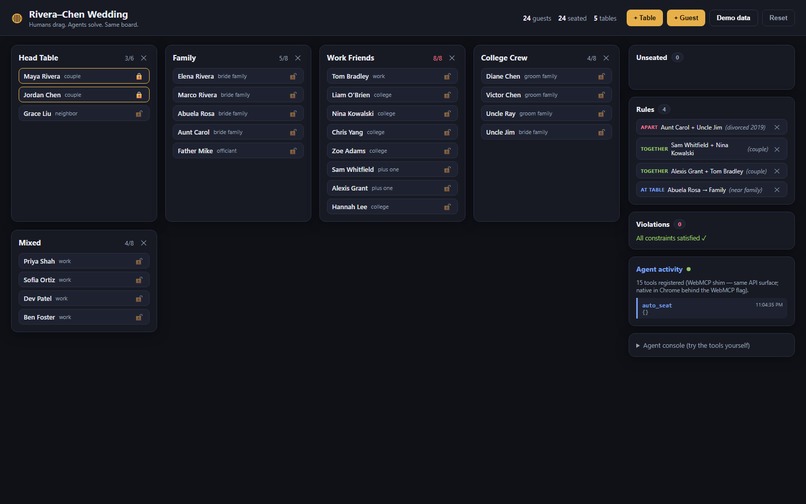806x504 pixels.
Task: Select the Uncle Jim guest name
Action: pyautogui.click(x=500, y=132)
